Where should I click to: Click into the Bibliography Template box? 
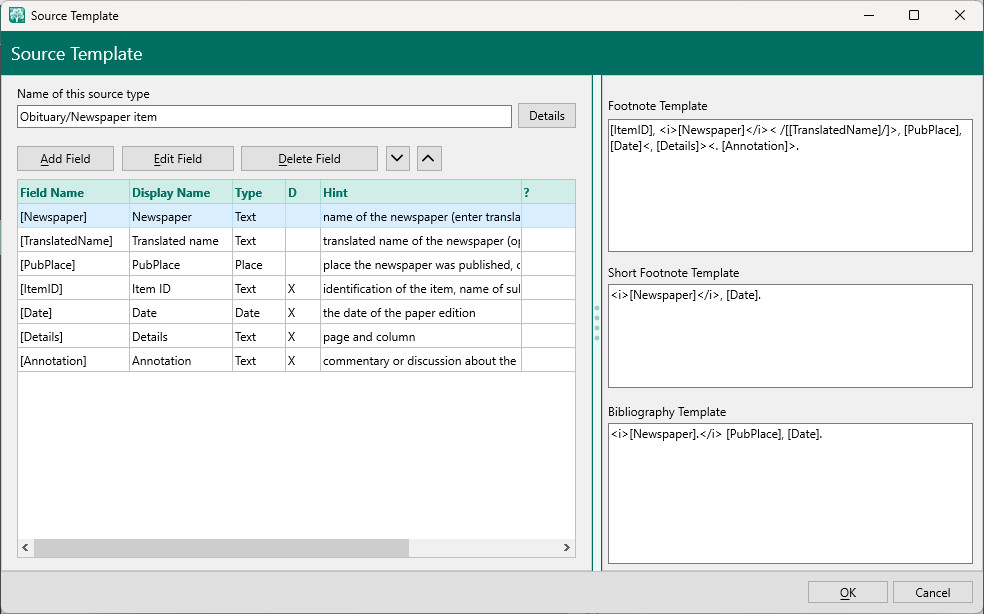pos(789,493)
